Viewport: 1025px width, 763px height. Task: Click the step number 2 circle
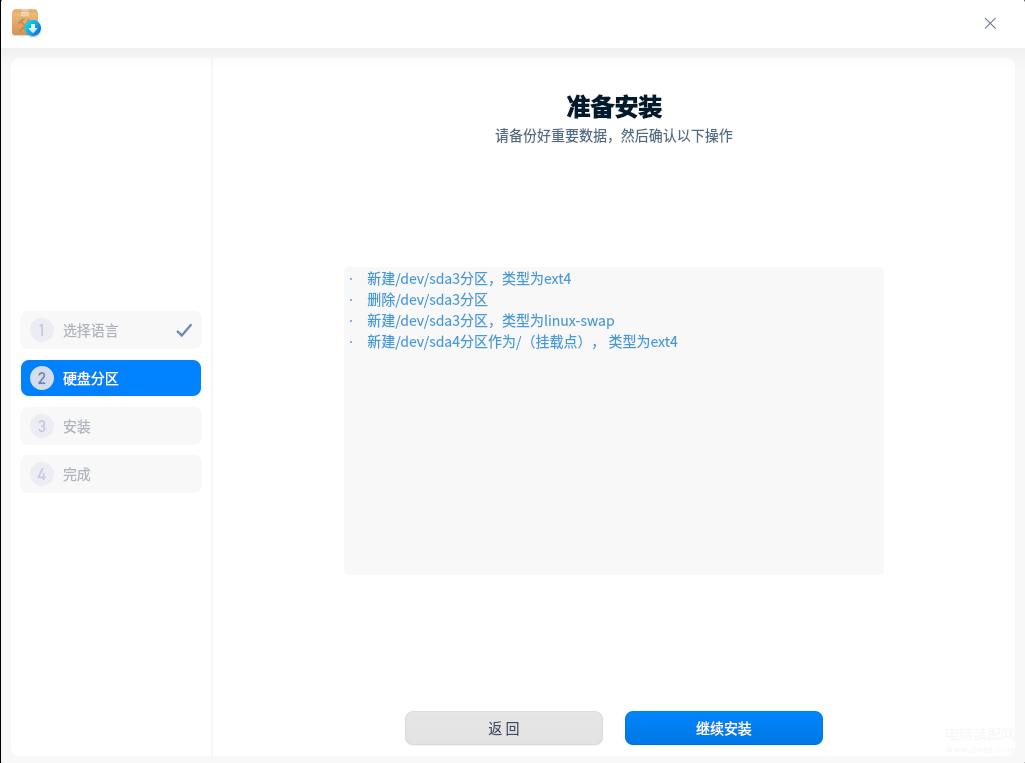pos(42,378)
